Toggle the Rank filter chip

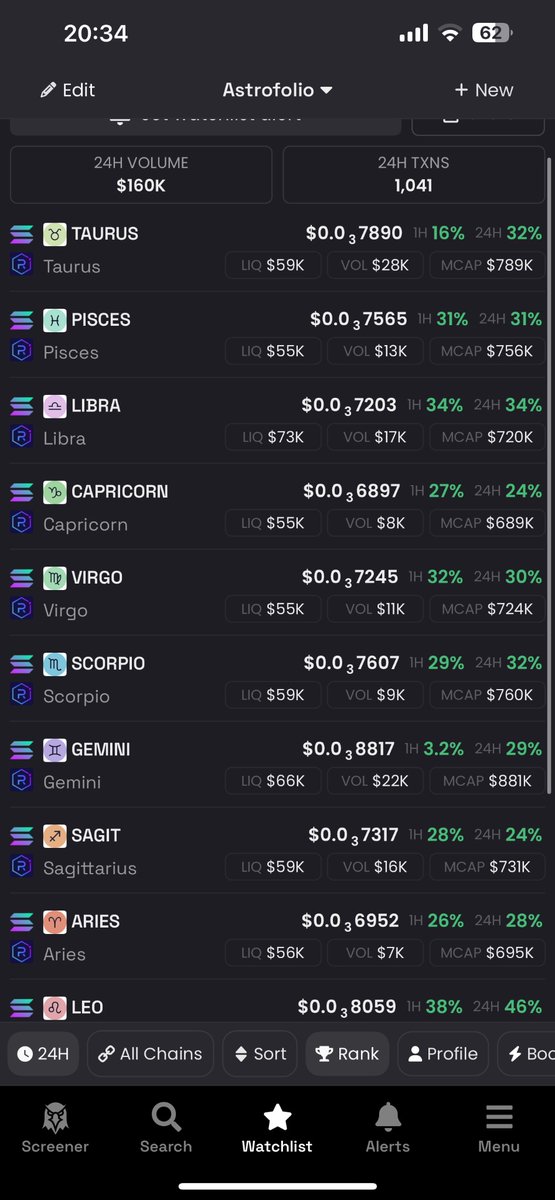point(347,1054)
